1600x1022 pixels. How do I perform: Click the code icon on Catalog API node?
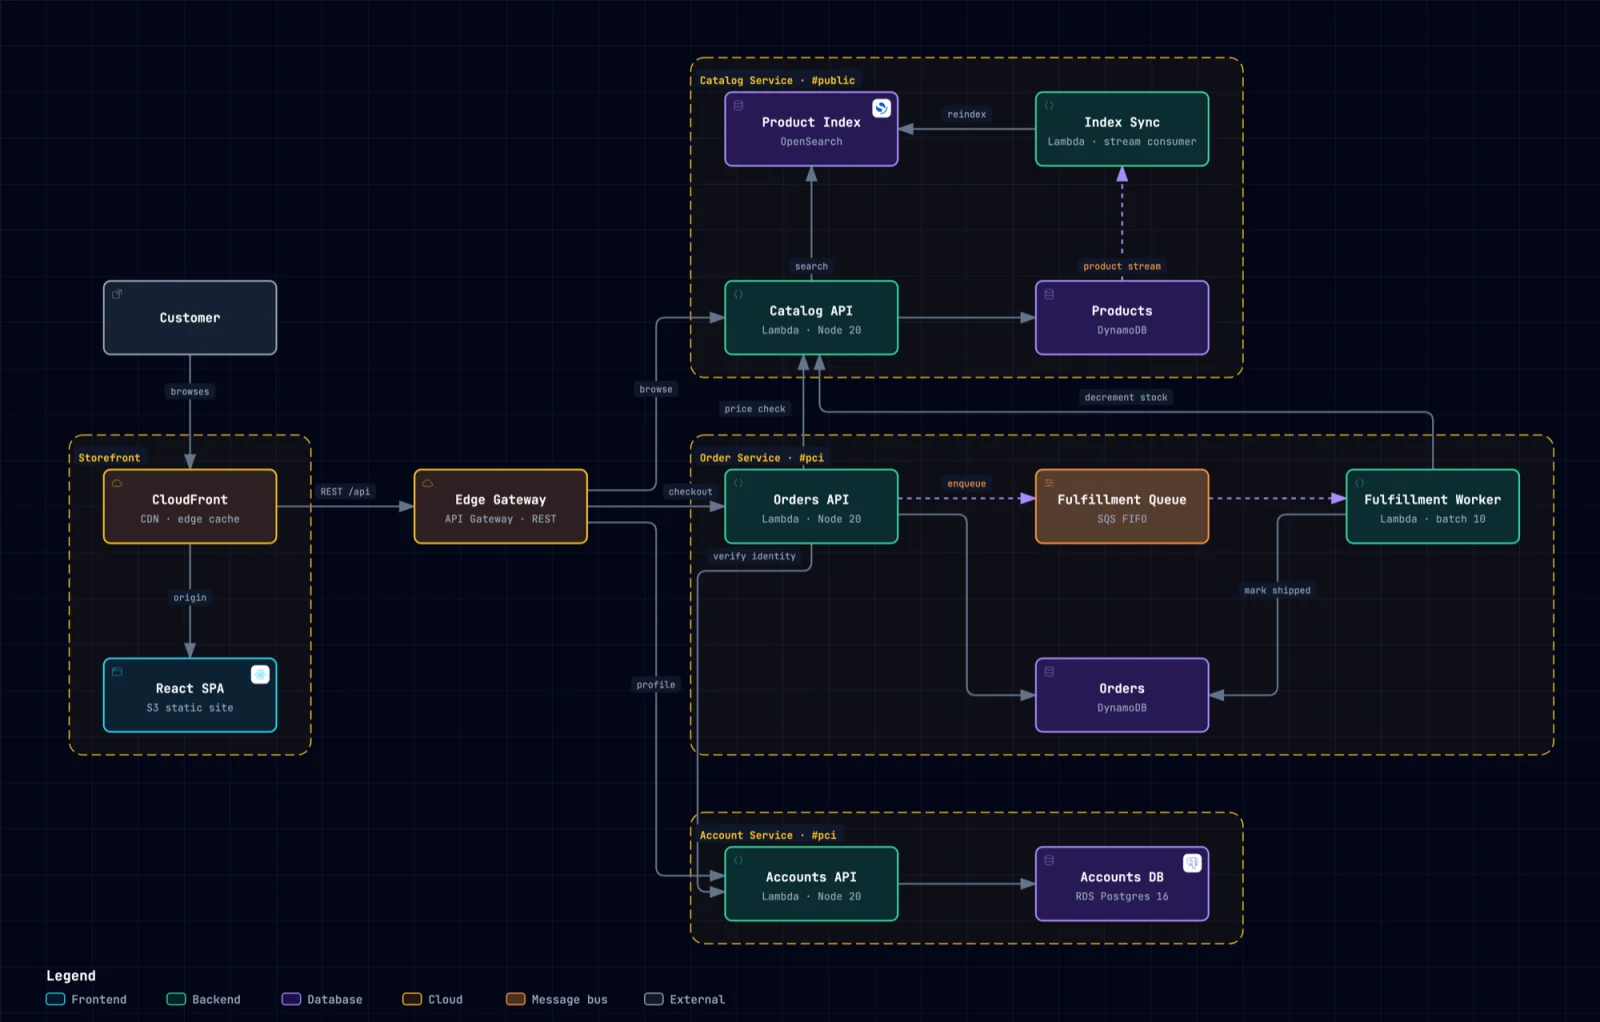(738, 294)
